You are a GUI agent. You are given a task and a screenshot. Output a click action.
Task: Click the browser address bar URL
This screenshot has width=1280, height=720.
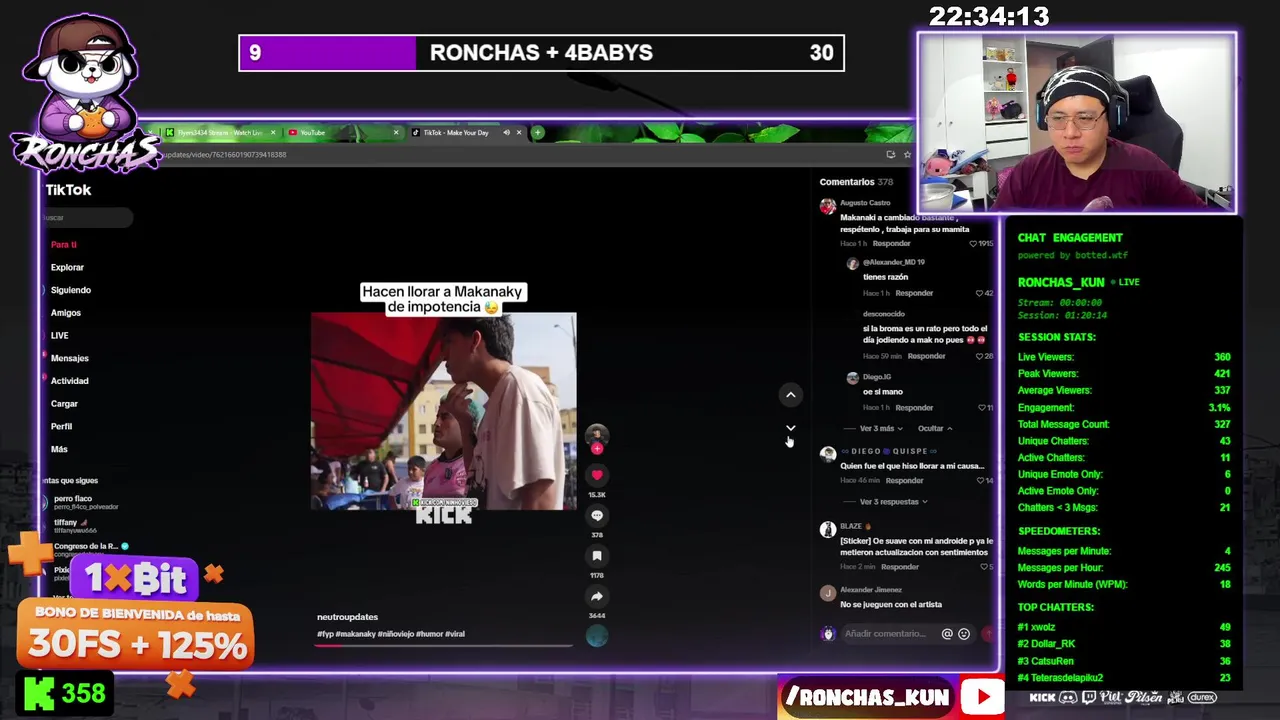tap(224, 155)
